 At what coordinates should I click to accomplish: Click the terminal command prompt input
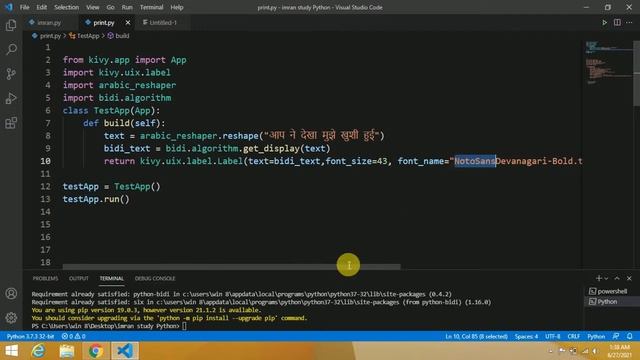(184, 326)
